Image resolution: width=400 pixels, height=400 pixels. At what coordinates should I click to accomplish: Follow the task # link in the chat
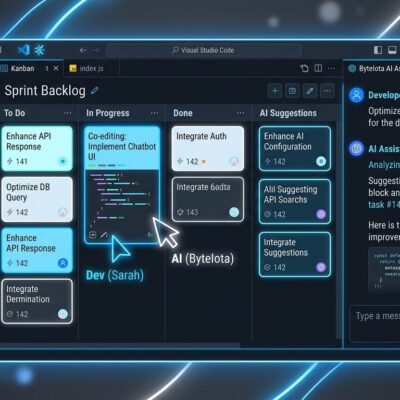click(384, 205)
